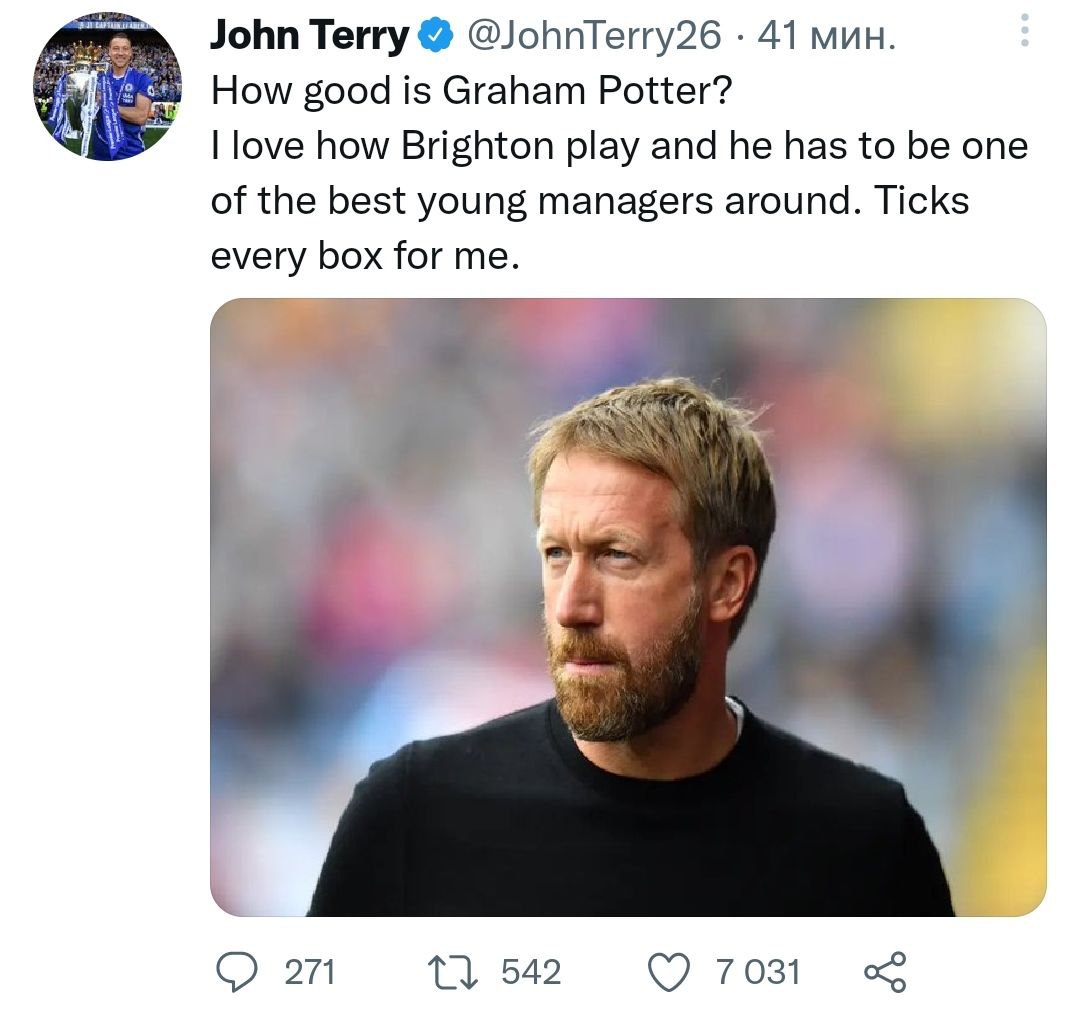Click the retweet count 542
The height and width of the screenshot is (1017, 1080).
click(x=530, y=971)
